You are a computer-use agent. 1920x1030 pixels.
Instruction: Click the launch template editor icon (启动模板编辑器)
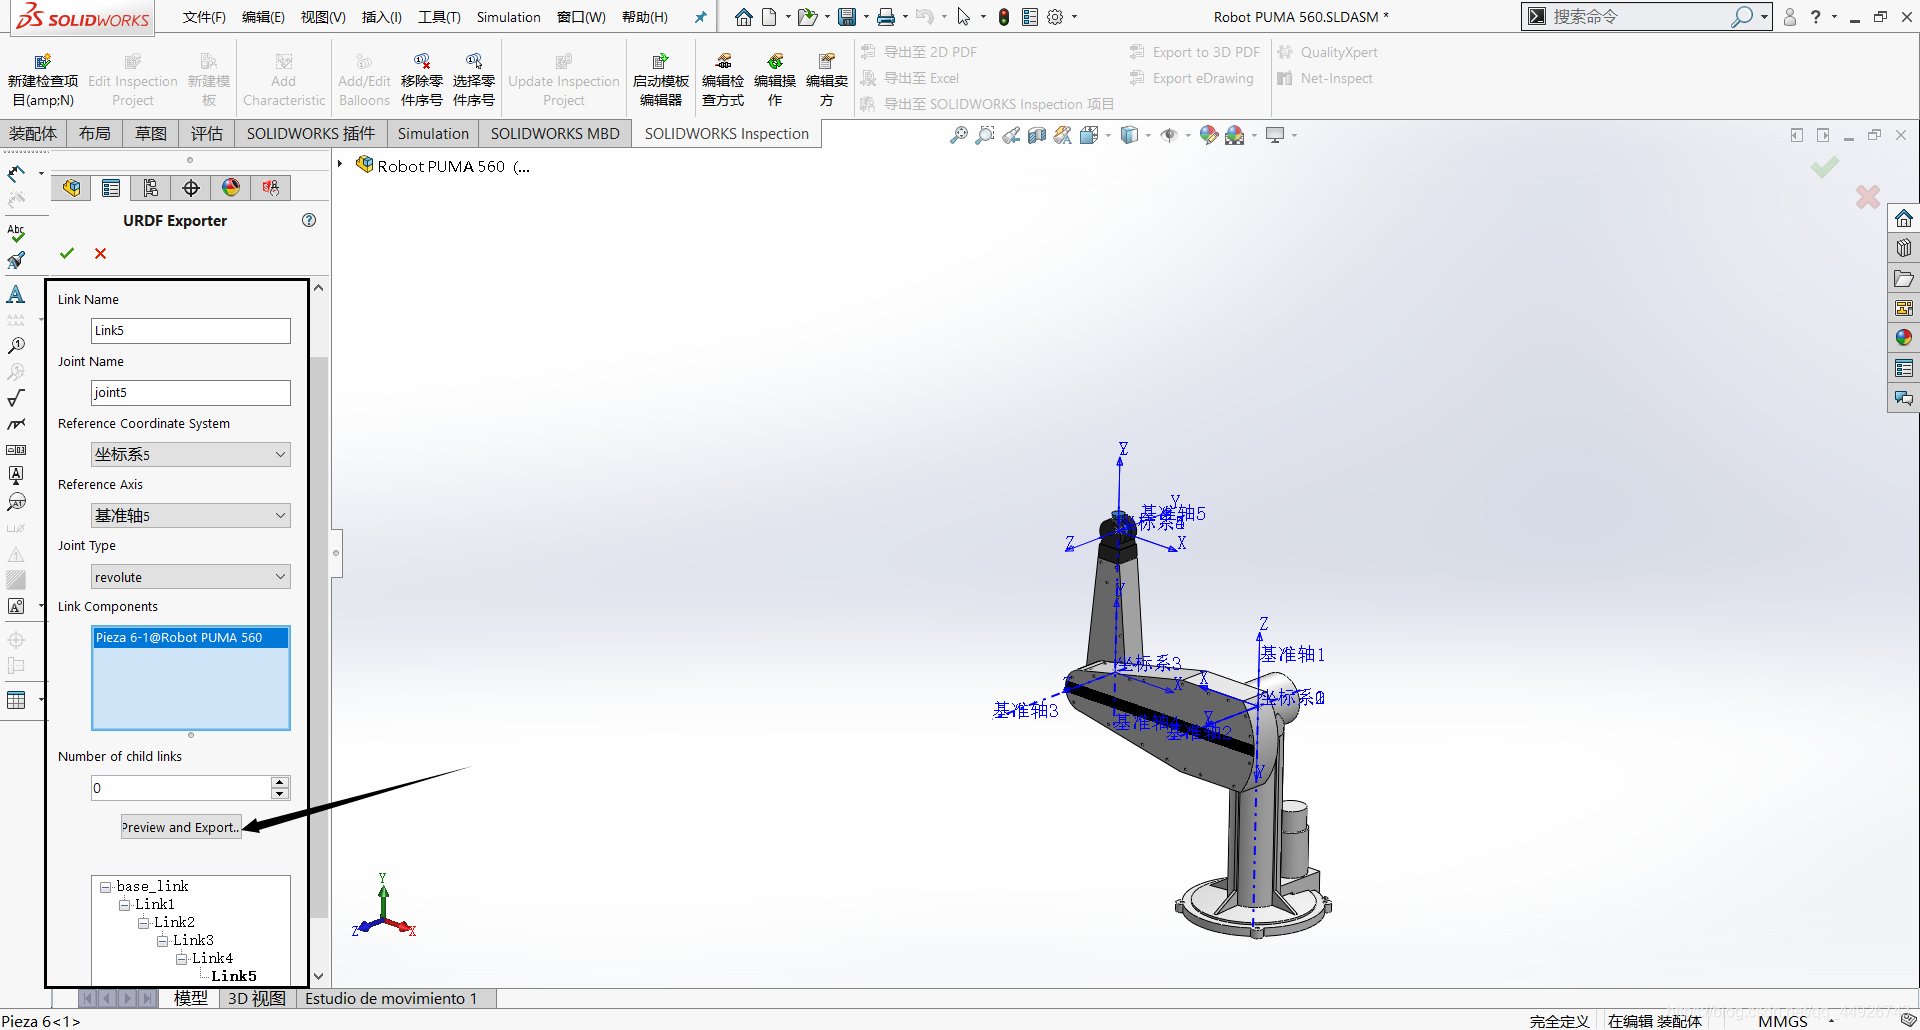point(661,80)
